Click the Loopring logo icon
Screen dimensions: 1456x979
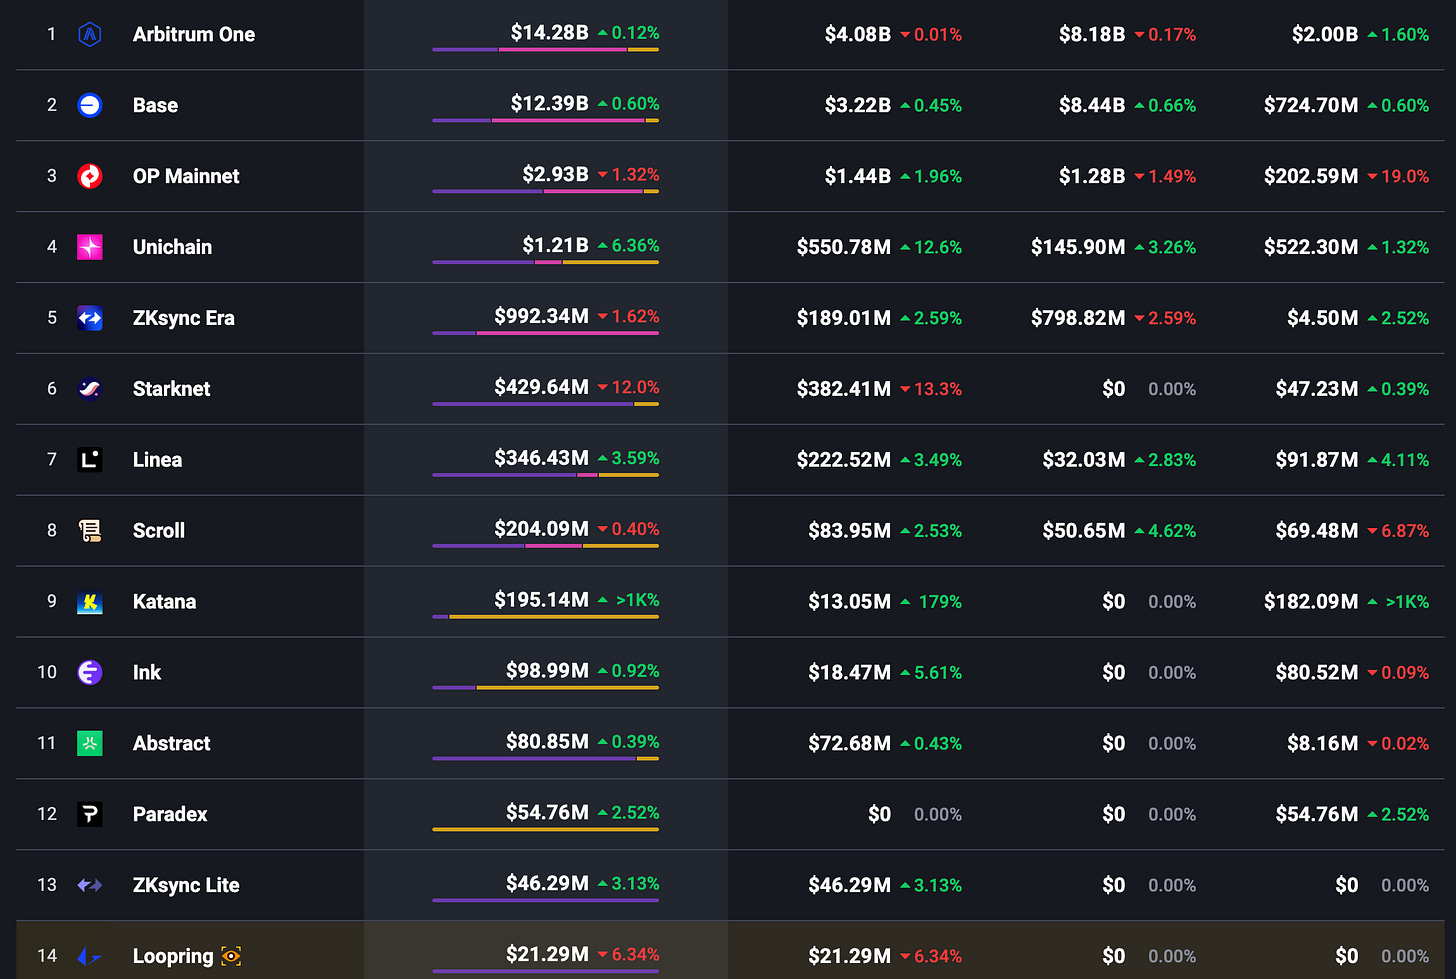(90, 957)
